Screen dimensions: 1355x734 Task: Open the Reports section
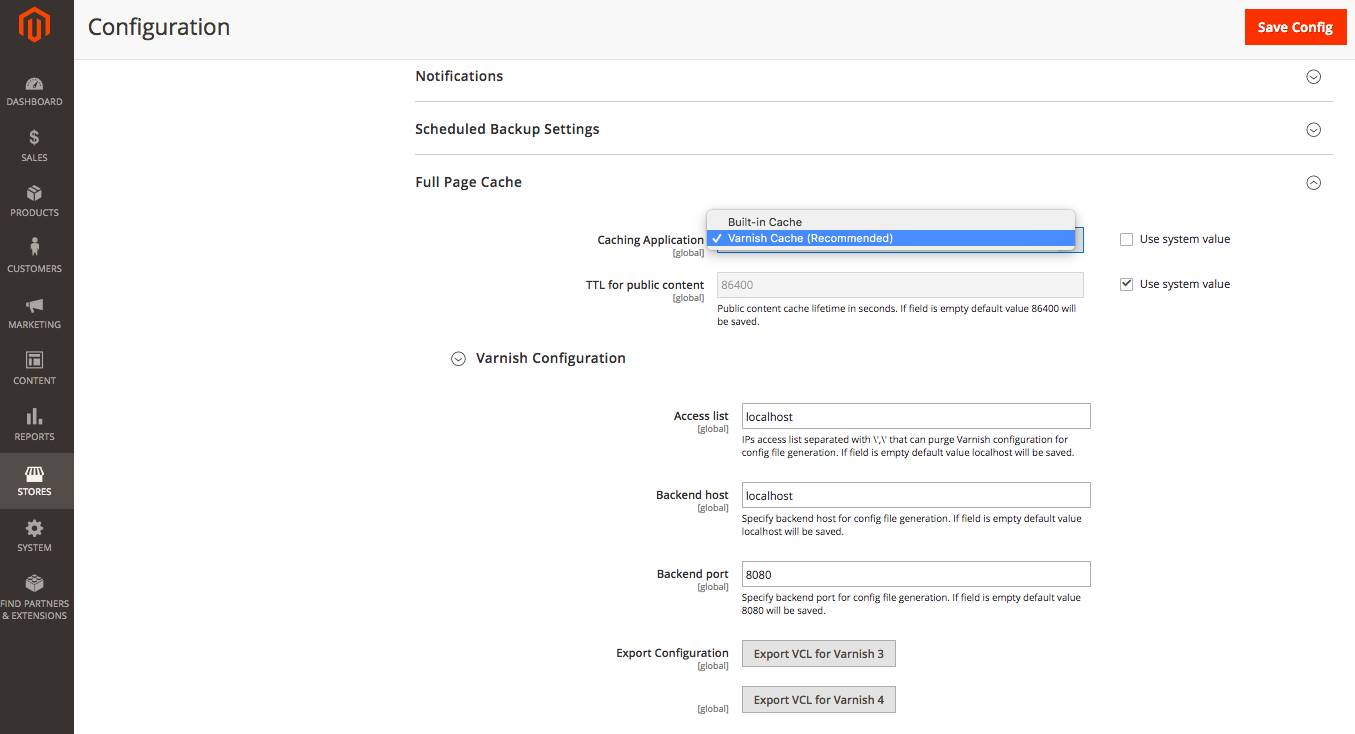pos(35,425)
